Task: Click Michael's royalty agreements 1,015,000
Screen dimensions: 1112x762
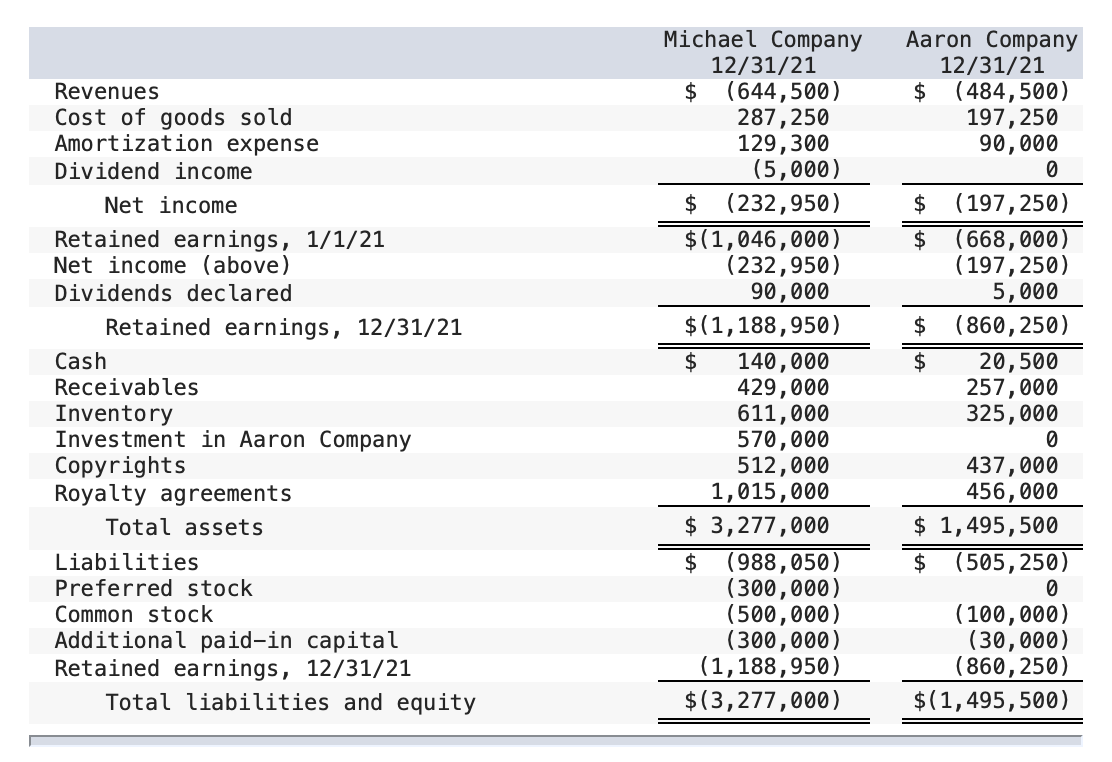Action: coord(769,492)
